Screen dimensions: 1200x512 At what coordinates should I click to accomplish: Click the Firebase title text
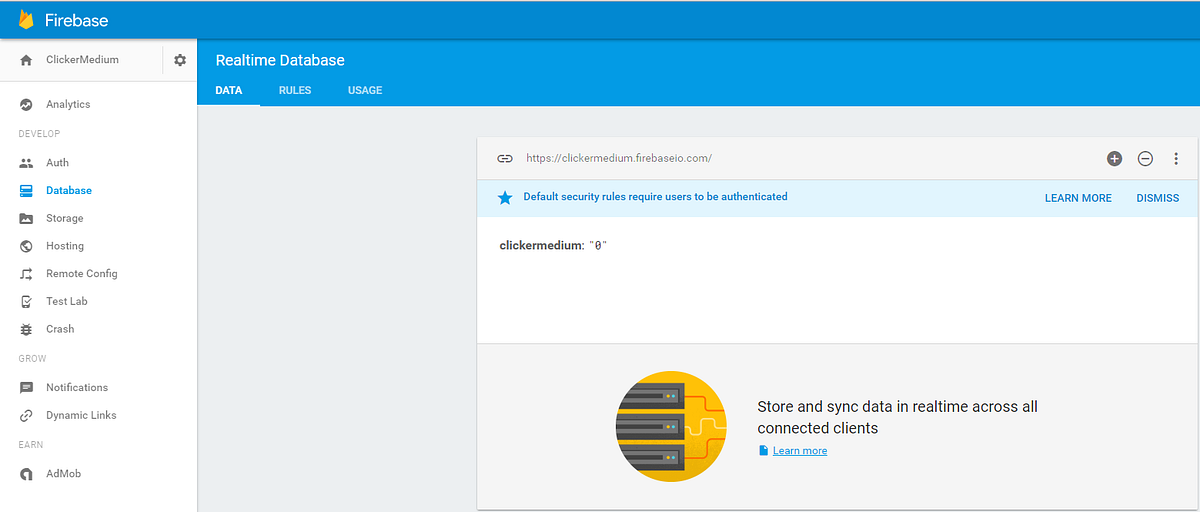[76, 20]
